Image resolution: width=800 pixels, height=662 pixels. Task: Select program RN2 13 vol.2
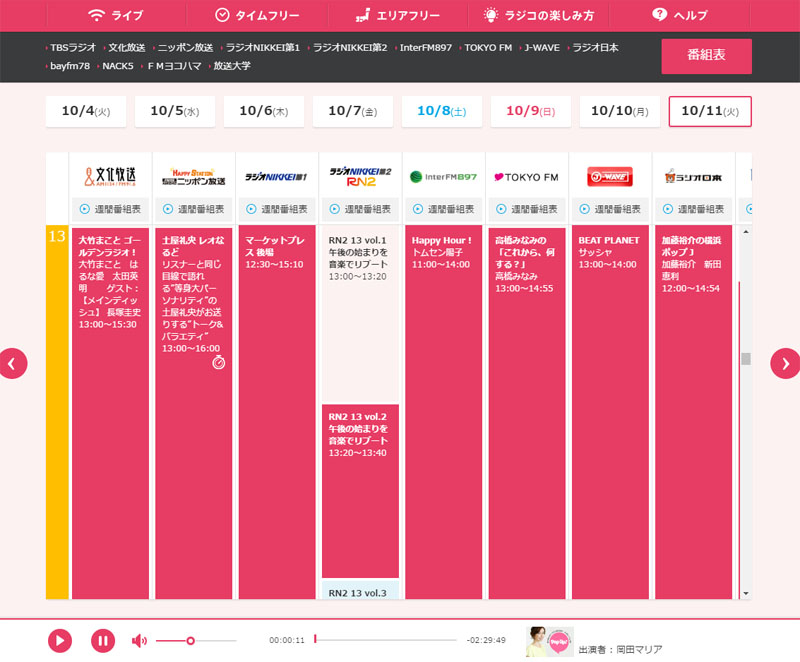click(x=360, y=491)
